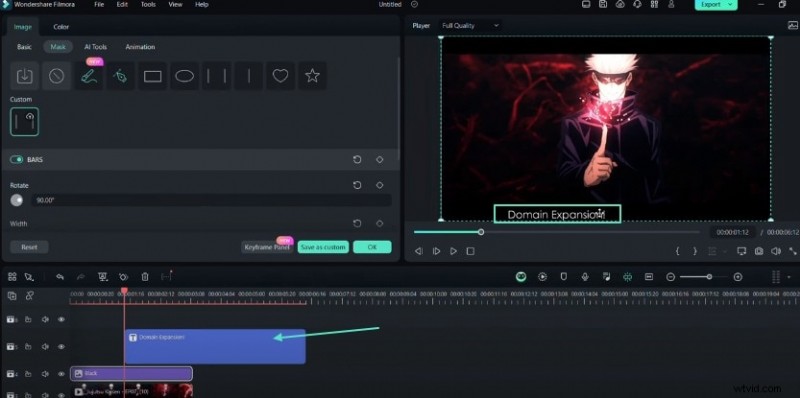Choose the Single Line mask shape
Screen dimensions: 800x398
(248, 76)
